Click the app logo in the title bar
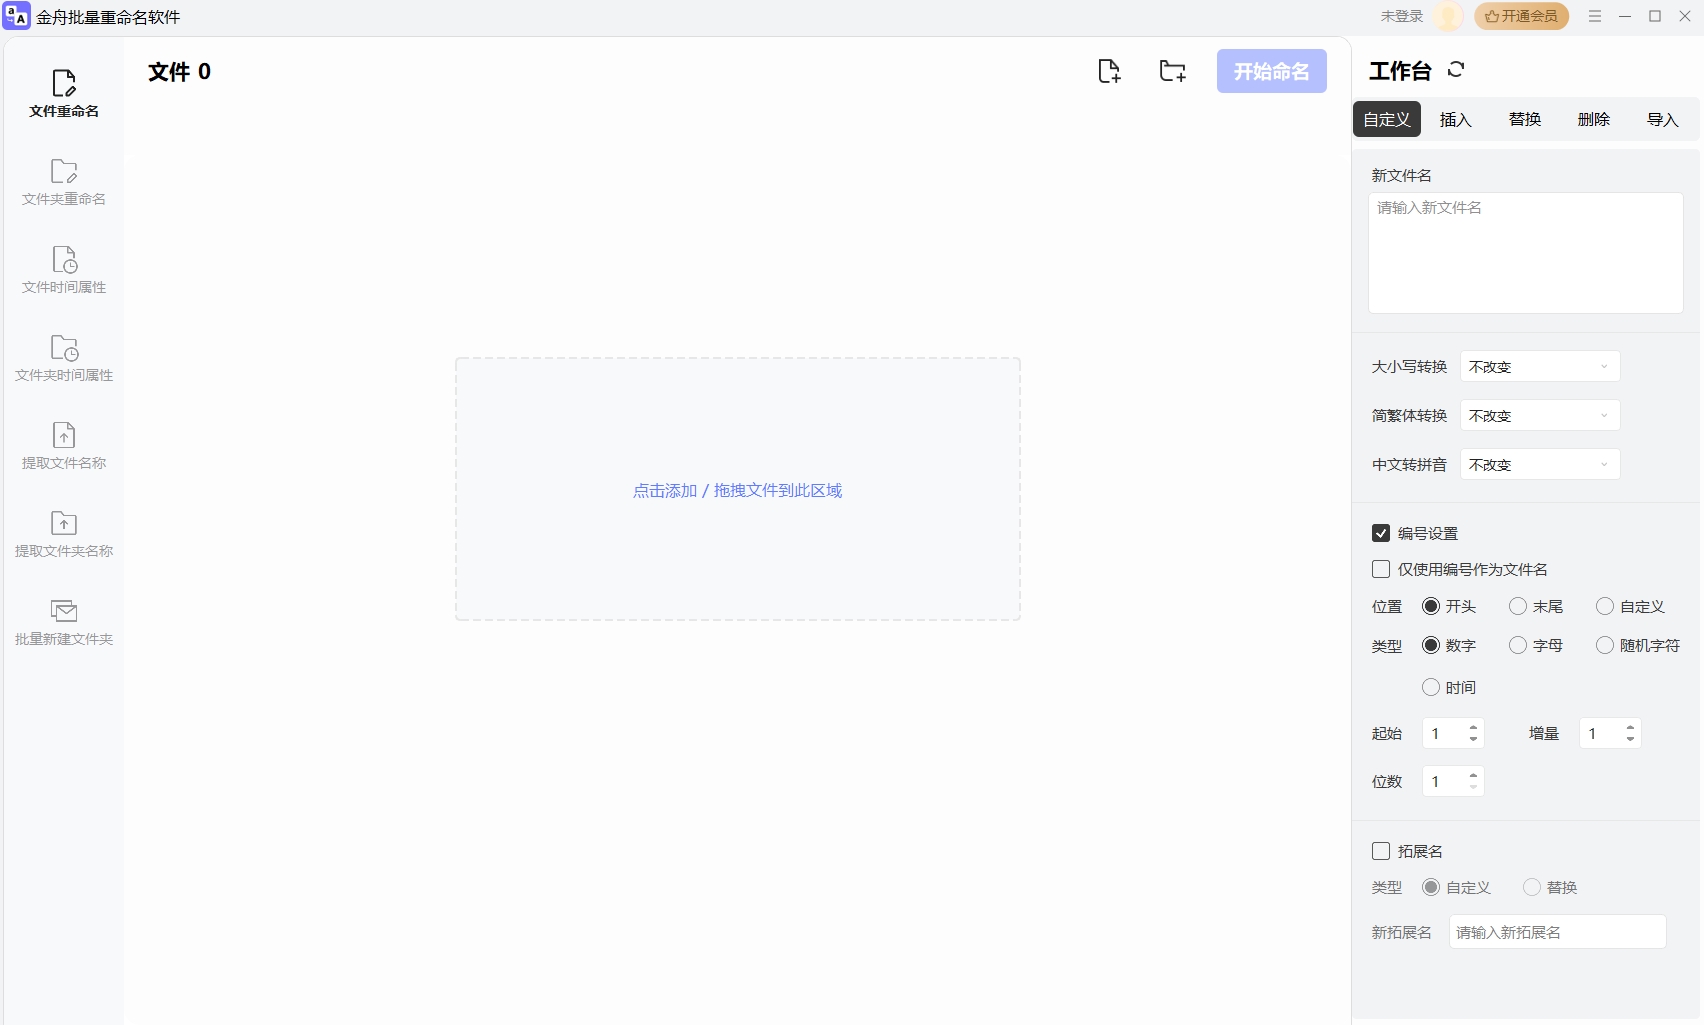This screenshot has height=1025, width=1704. coord(17,16)
